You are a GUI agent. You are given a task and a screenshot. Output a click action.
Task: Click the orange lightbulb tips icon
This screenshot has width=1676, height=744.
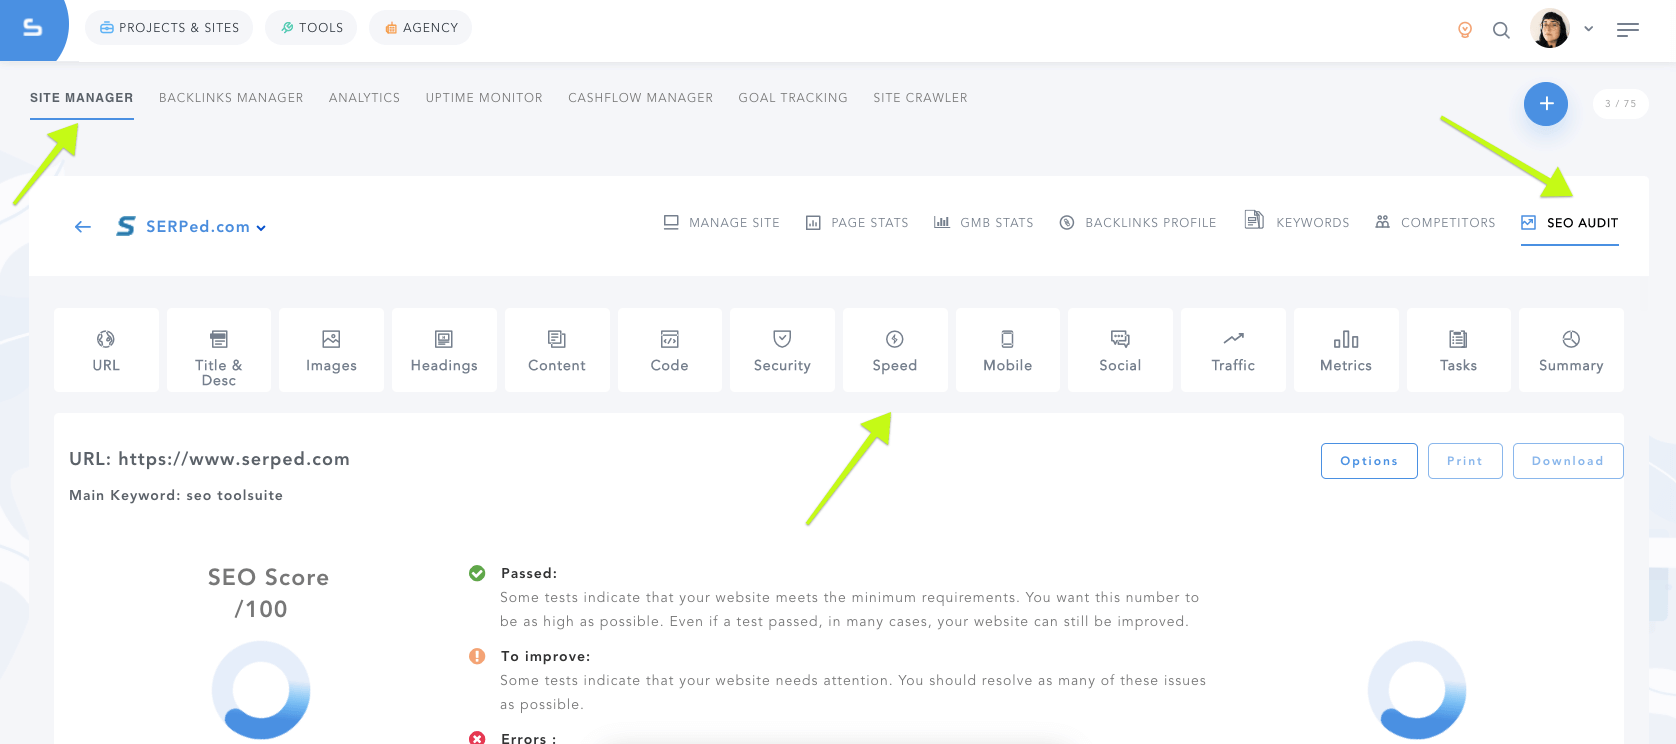click(x=1465, y=30)
